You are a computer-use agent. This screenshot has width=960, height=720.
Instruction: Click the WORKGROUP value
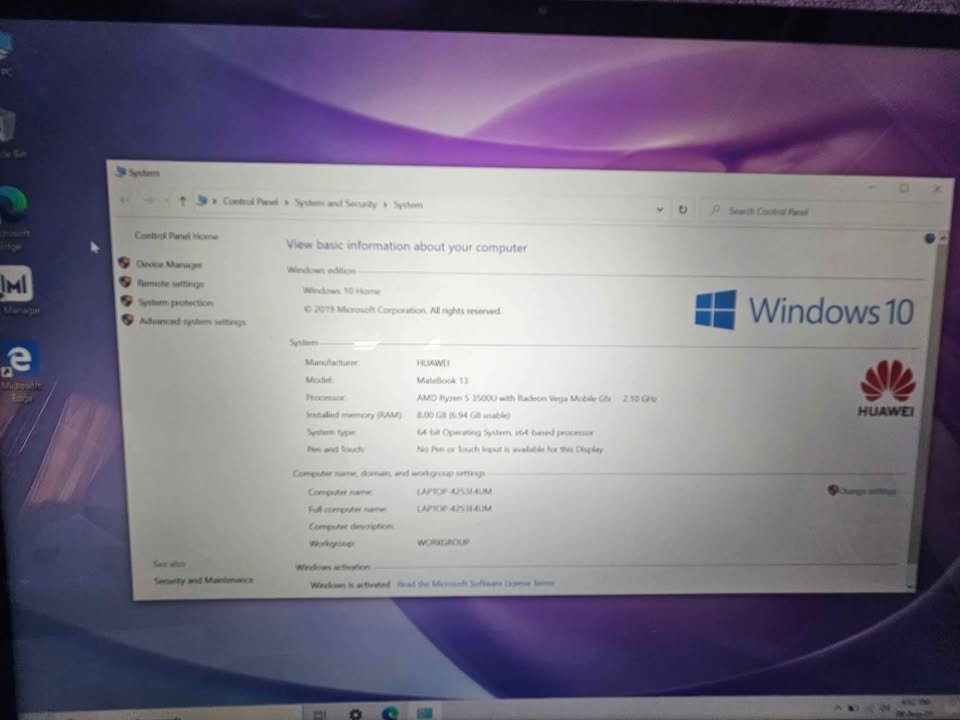tap(443, 542)
